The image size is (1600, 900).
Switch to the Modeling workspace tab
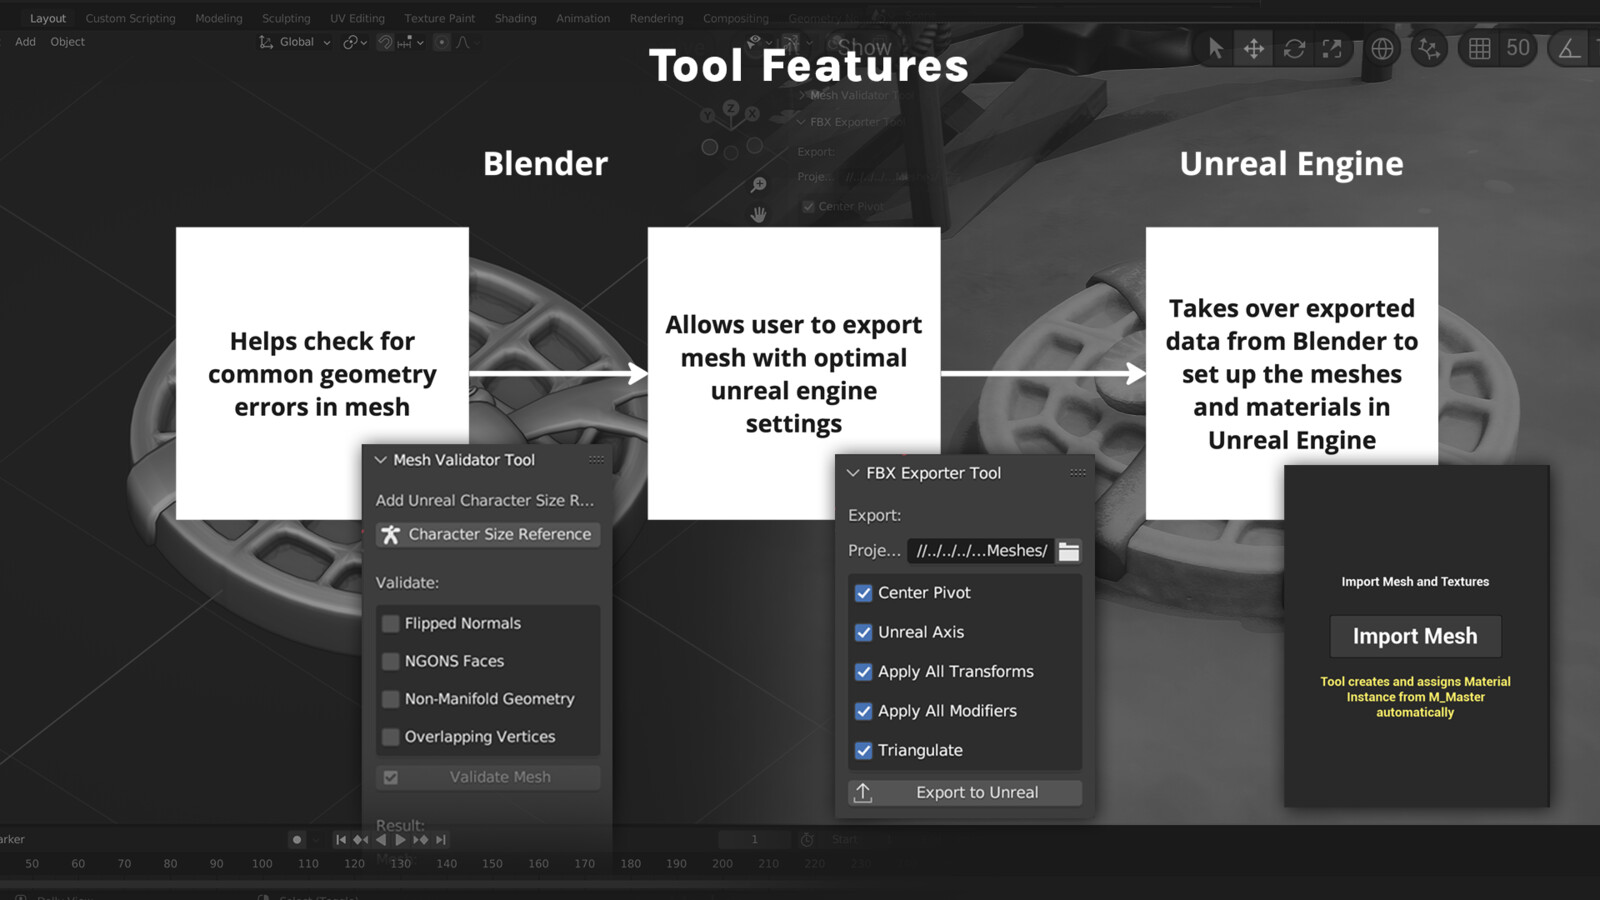219,18
